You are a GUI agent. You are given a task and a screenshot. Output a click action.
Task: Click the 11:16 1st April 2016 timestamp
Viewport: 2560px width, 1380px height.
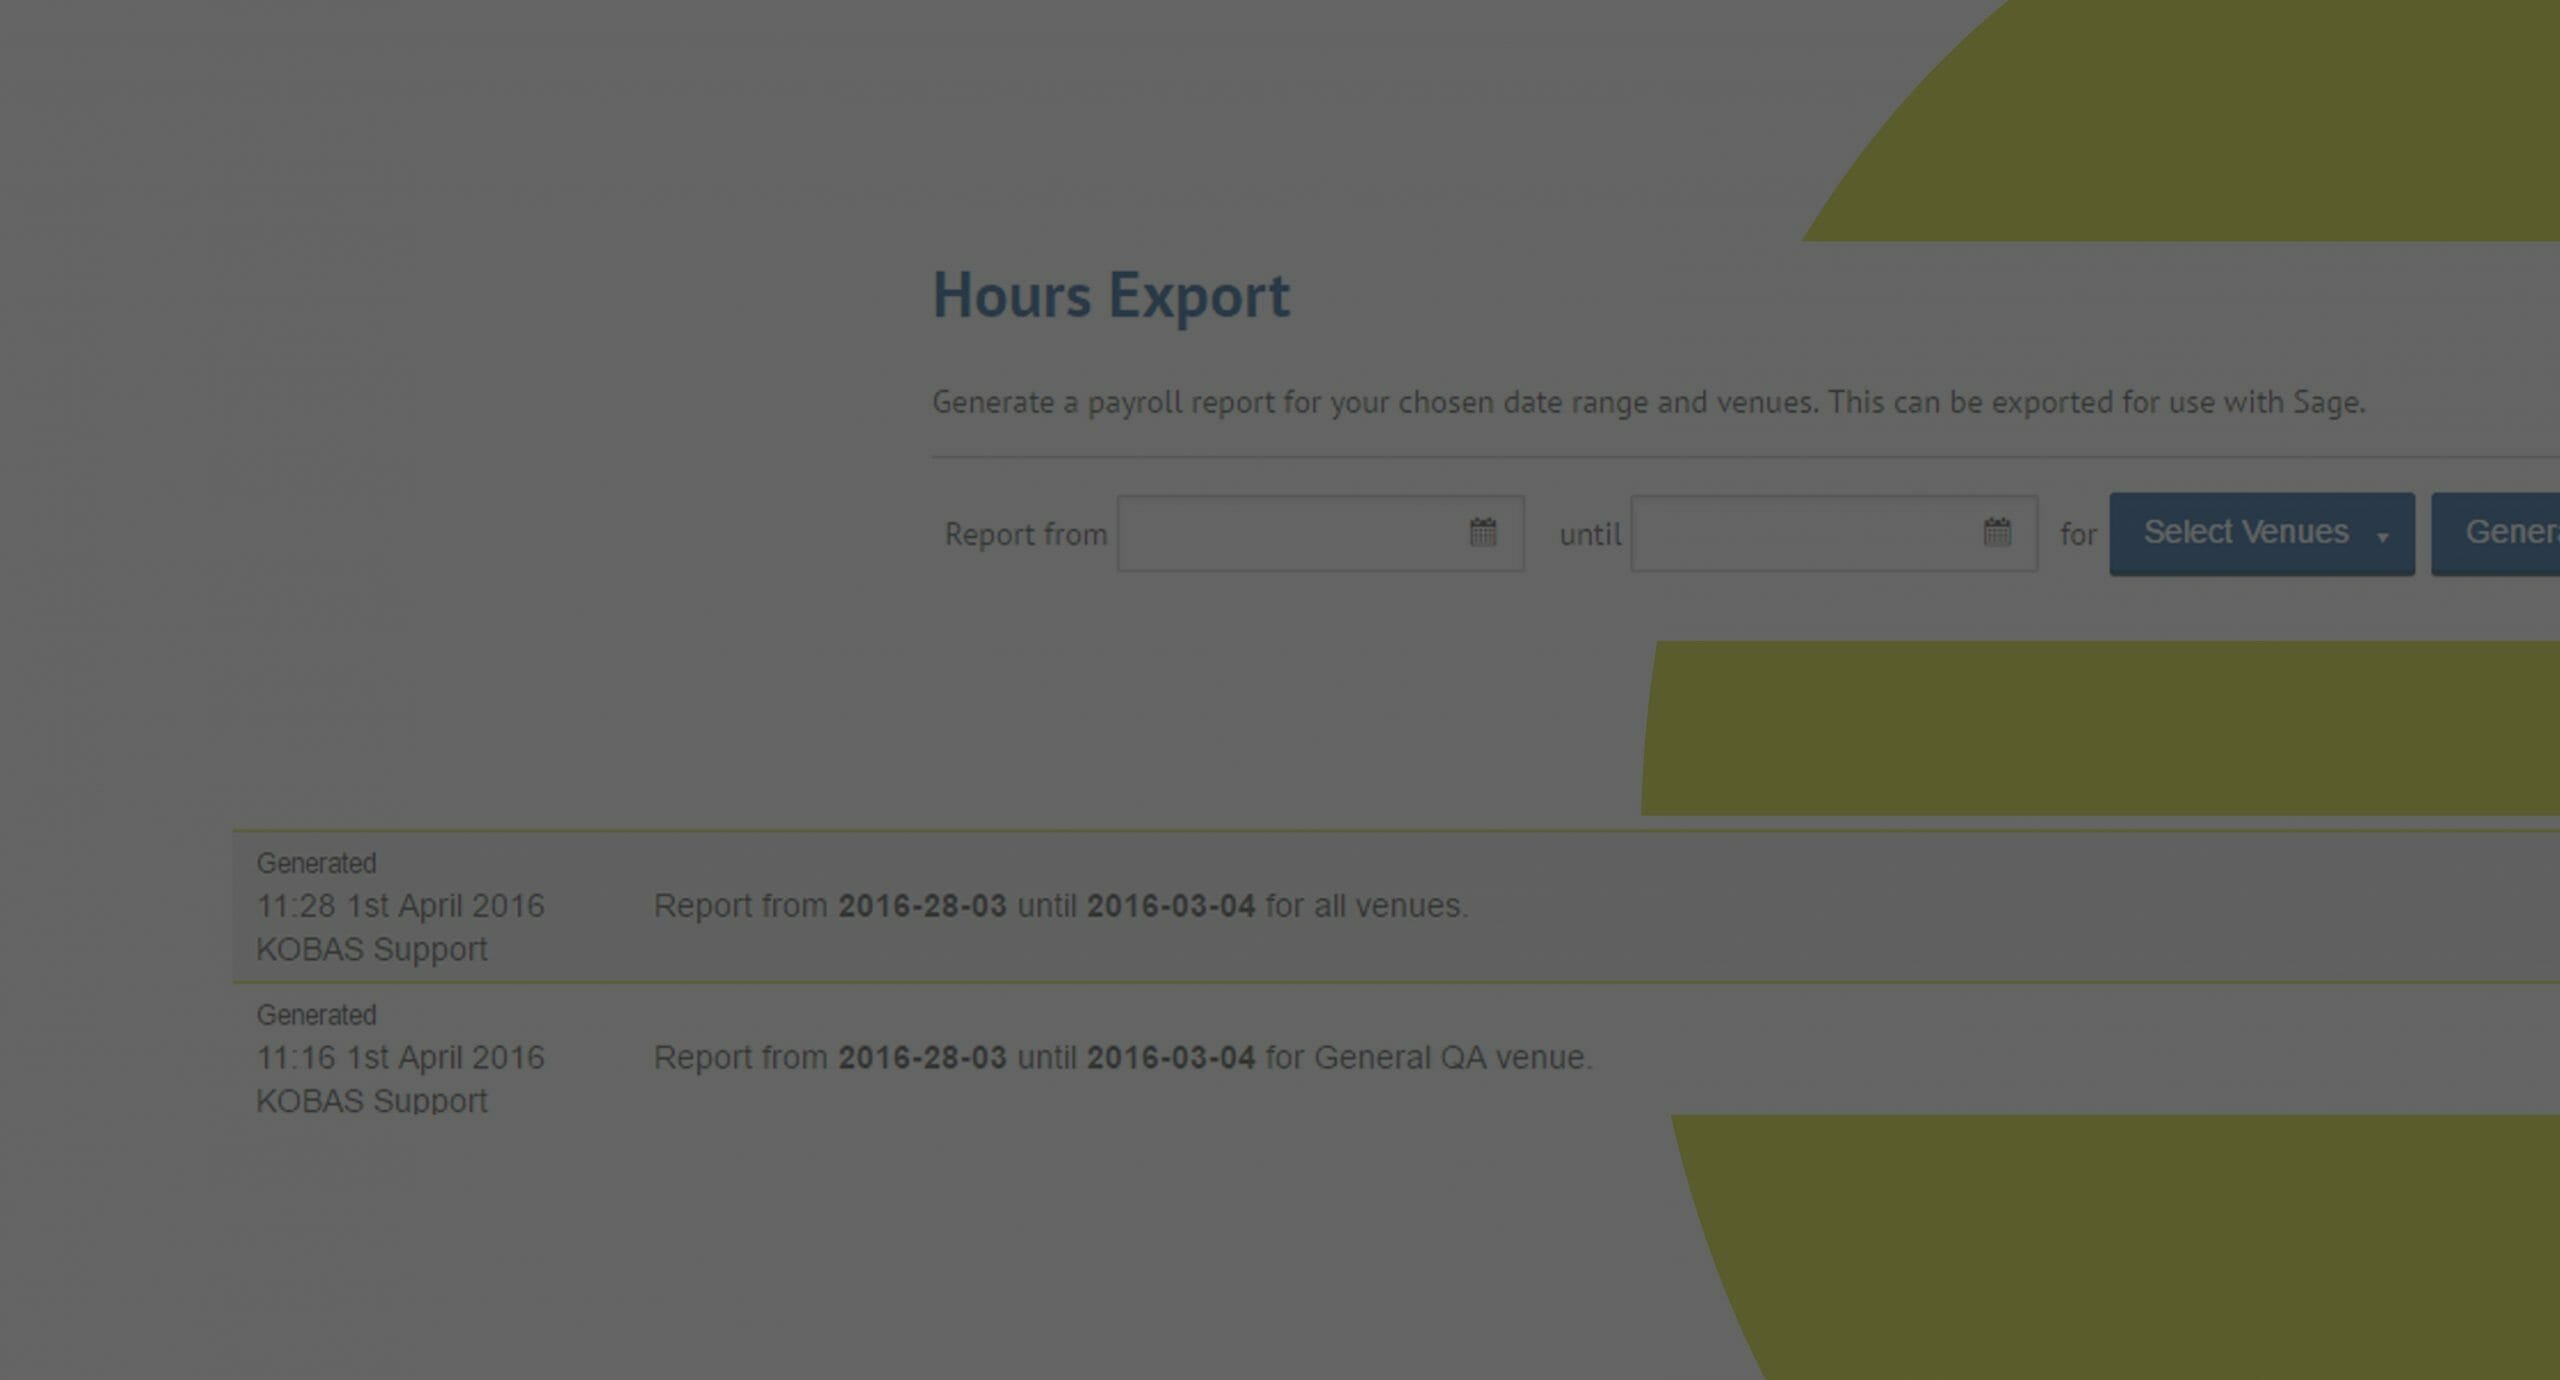(400, 1058)
